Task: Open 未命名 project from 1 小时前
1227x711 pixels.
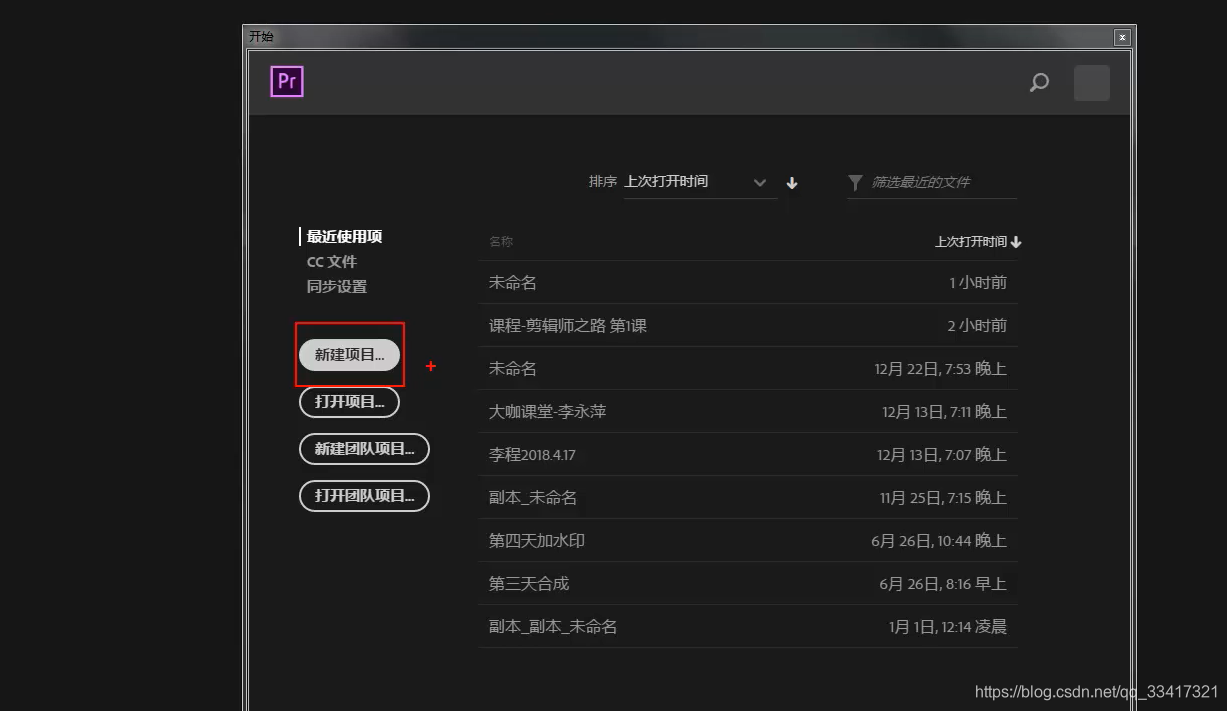Action: click(x=748, y=283)
